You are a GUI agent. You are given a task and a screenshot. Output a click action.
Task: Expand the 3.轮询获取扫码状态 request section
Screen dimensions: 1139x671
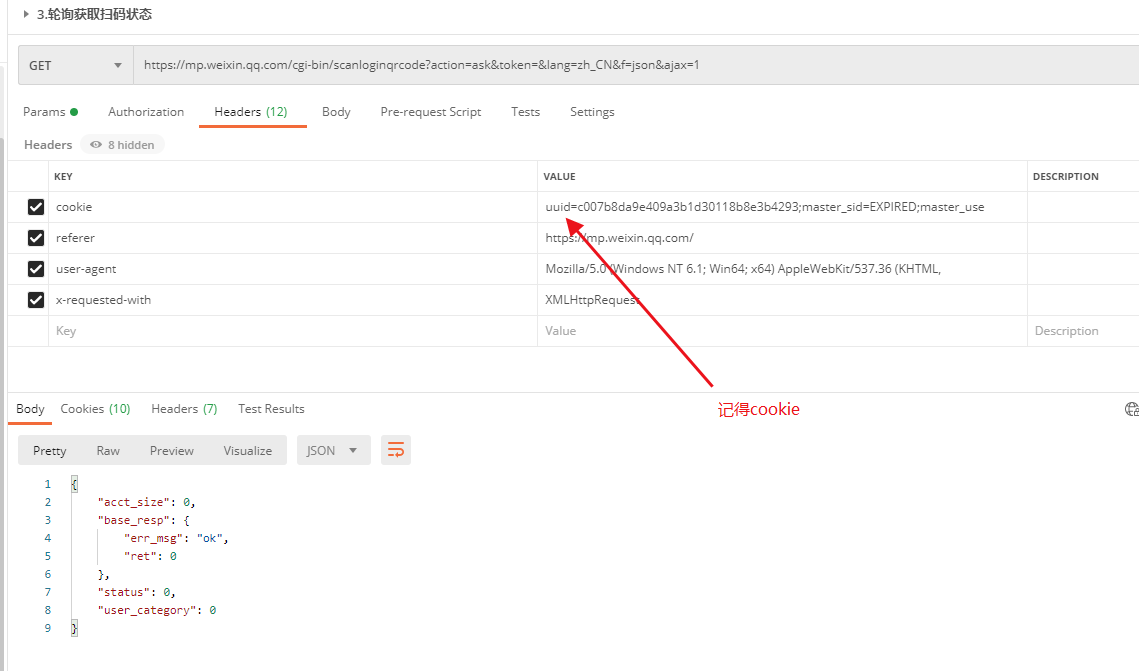click(26, 14)
